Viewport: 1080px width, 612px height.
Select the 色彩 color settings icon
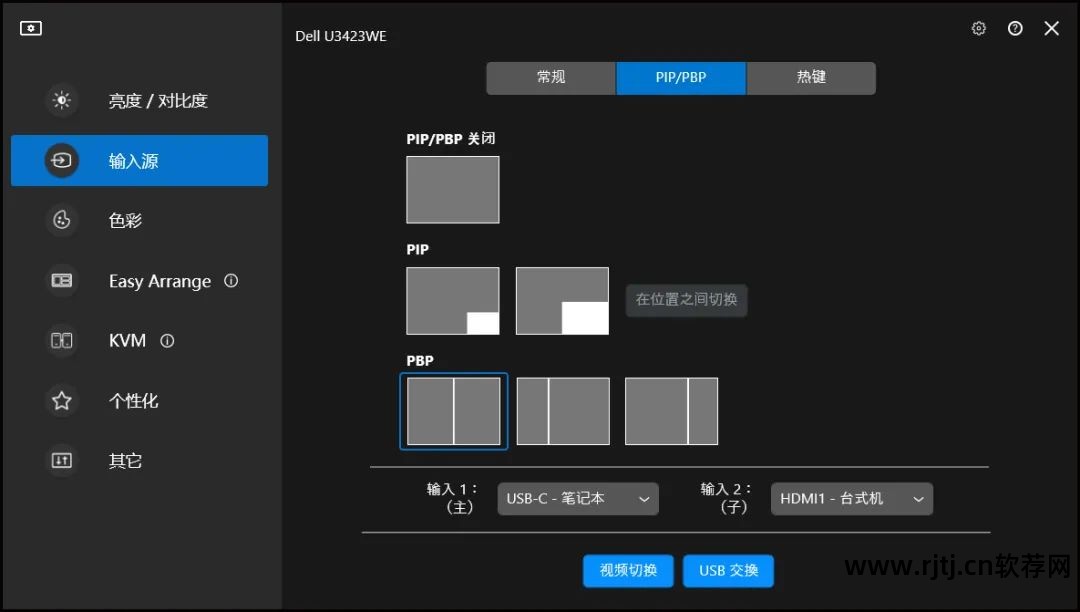point(61,220)
